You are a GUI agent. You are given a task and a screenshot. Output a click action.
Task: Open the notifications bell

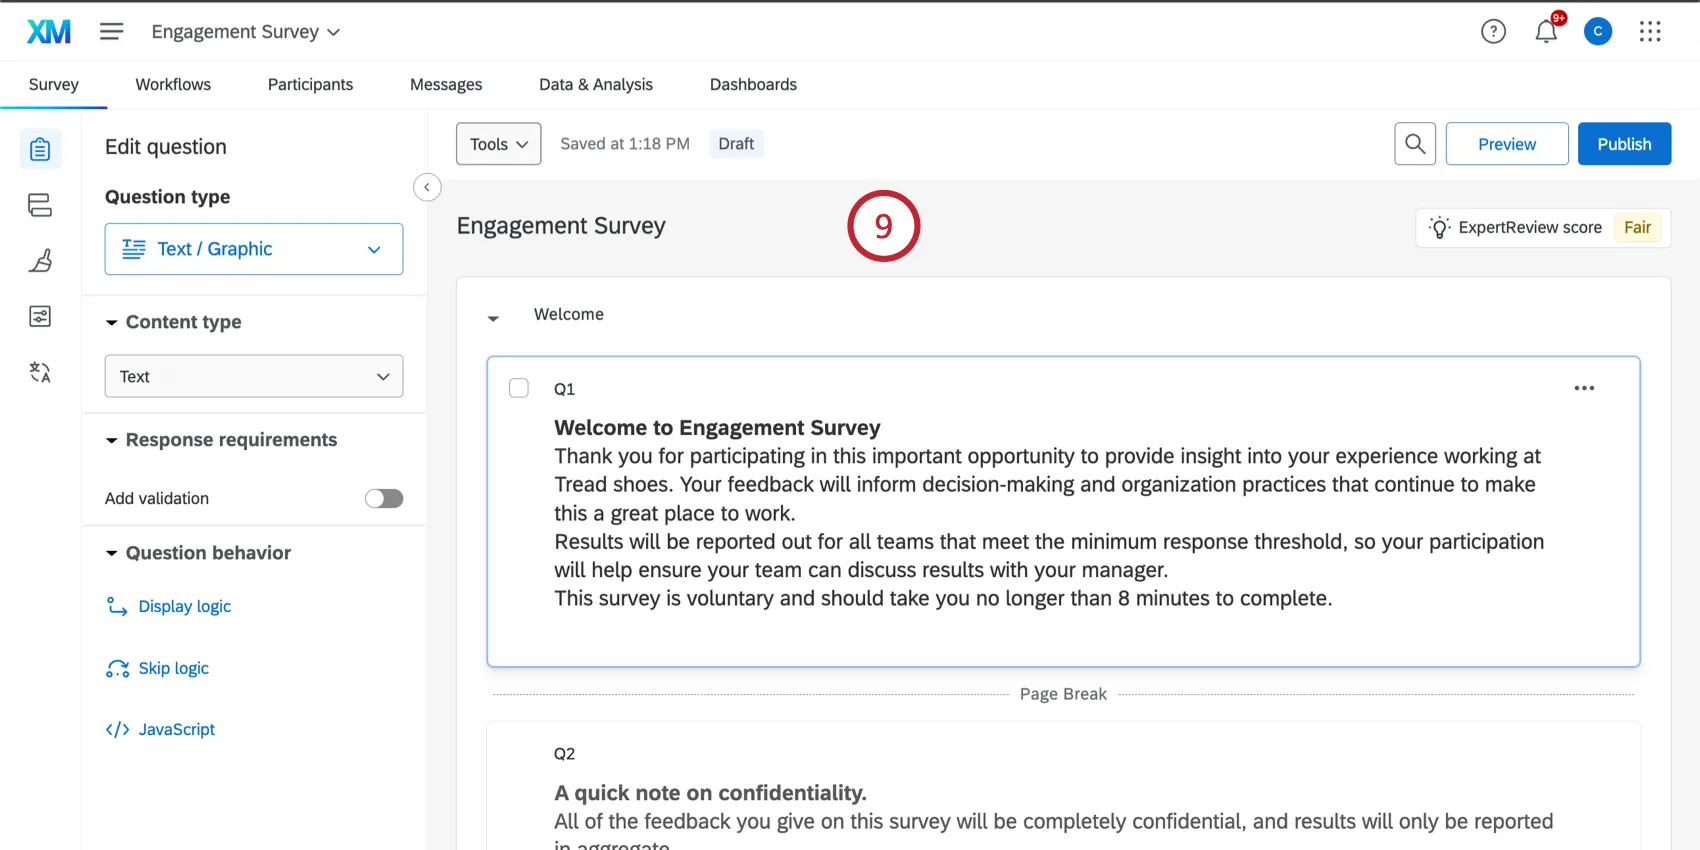pos(1546,32)
